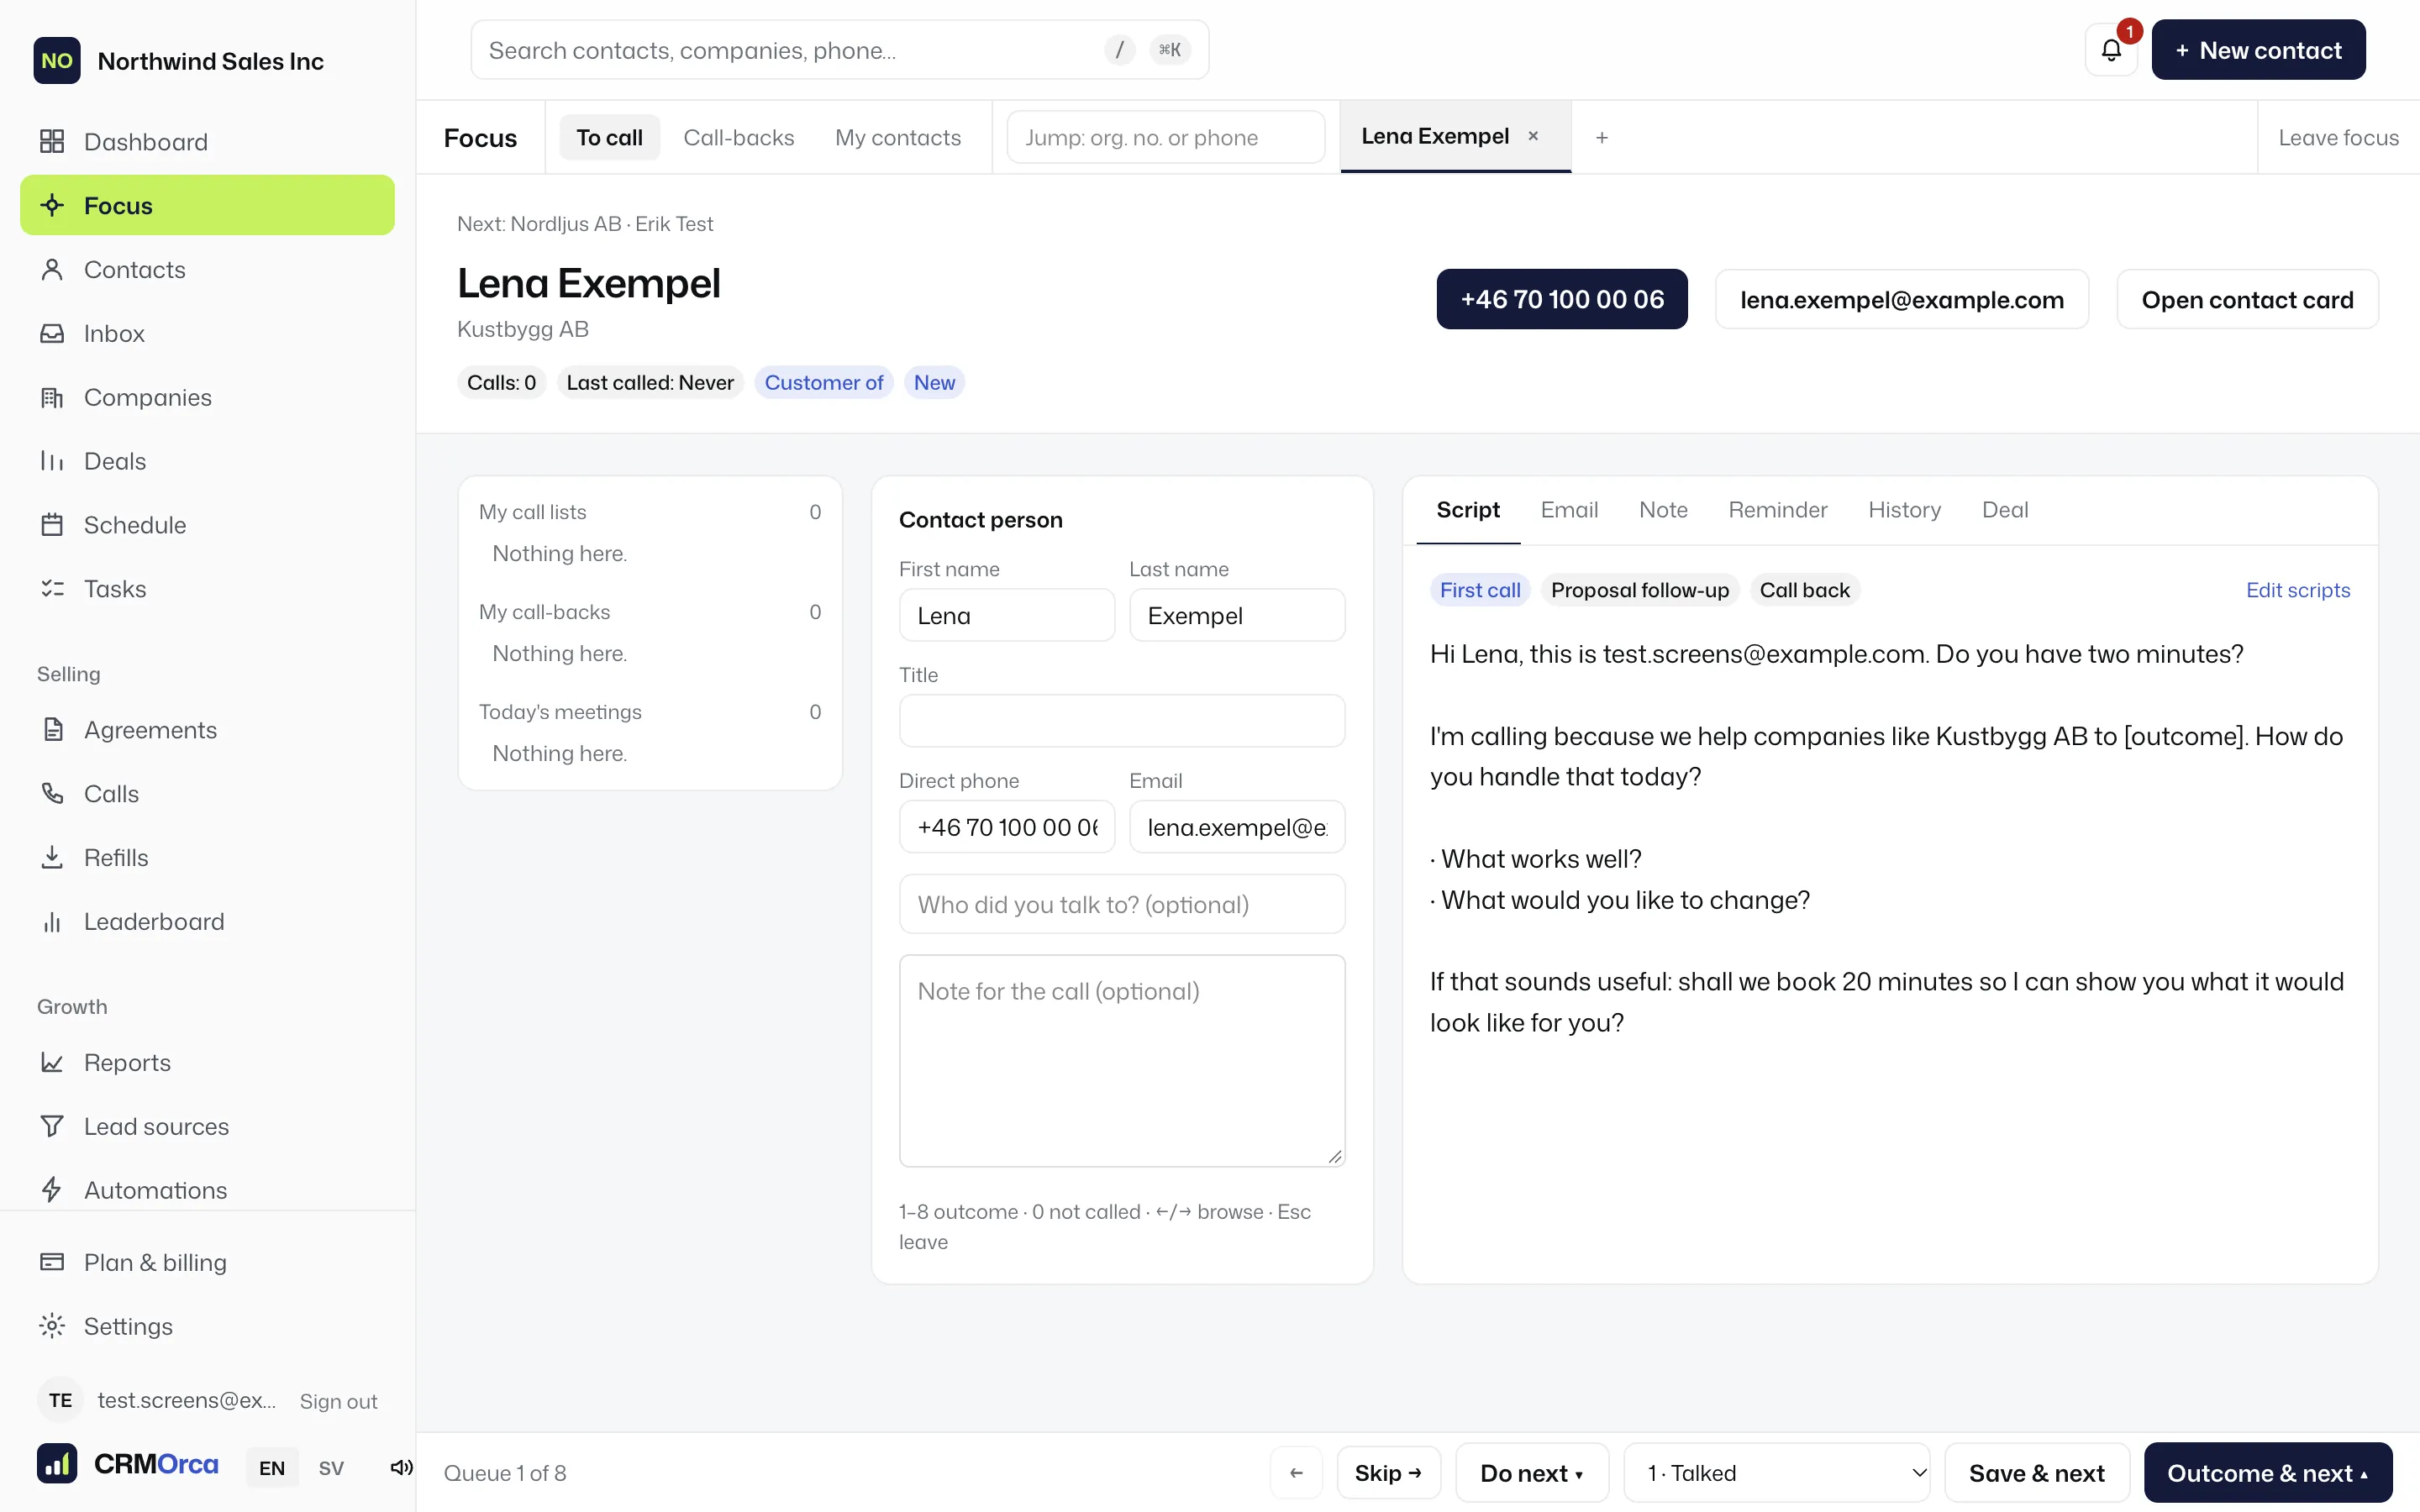This screenshot has height=1512, width=2420.
Task: Focus the Note for the call textarea
Action: 1122,1061
